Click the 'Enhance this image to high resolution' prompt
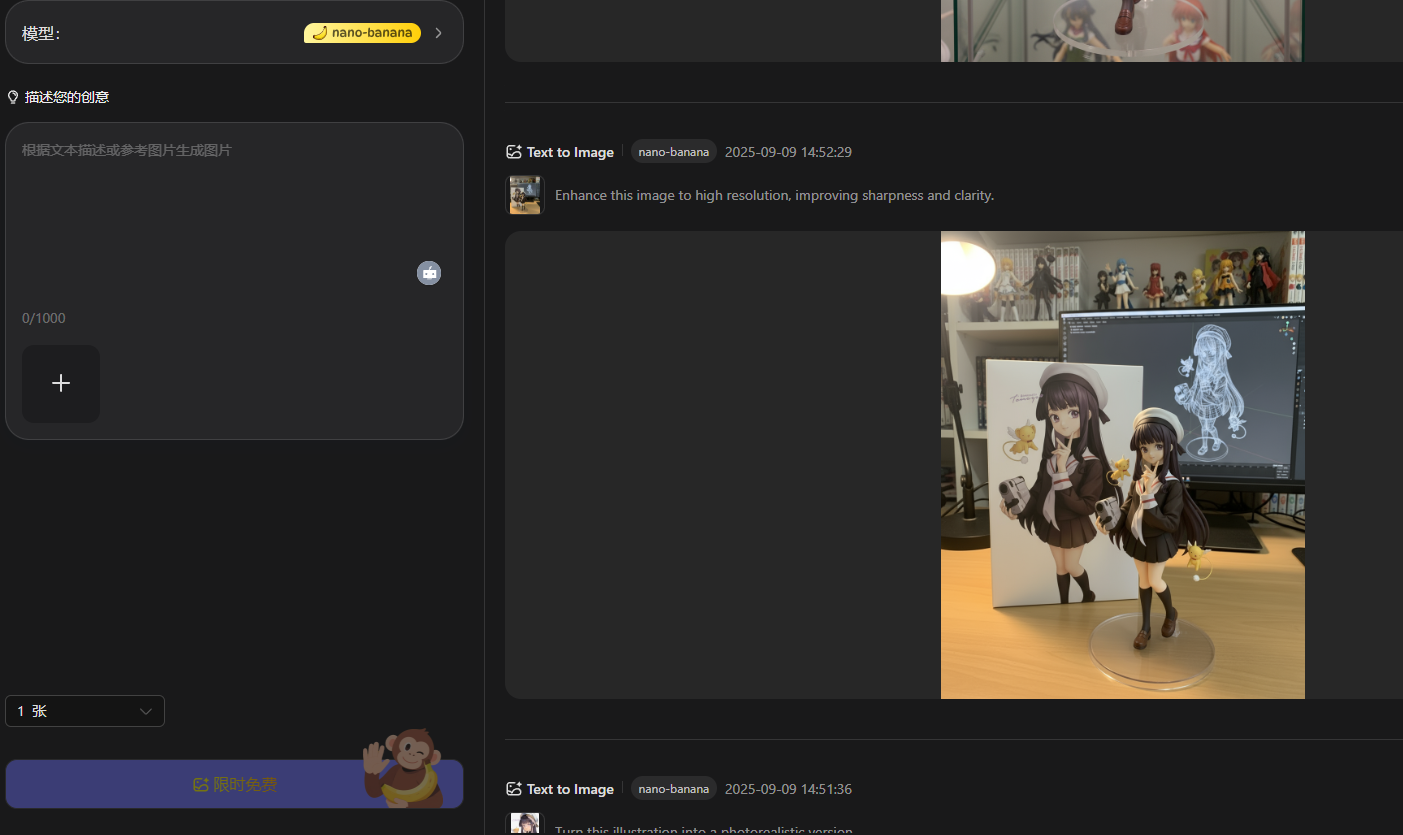This screenshot has width=1403, height=835. click(x=774, y=195)
